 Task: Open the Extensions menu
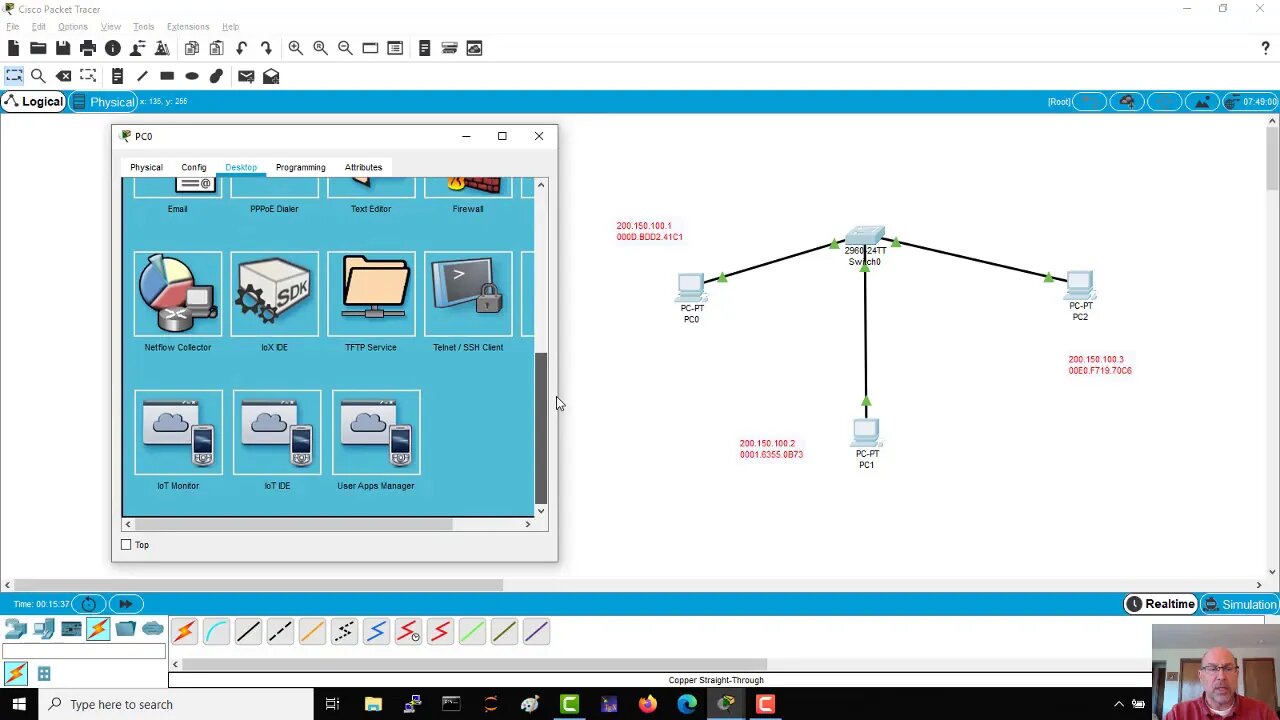tap(188, 27)
